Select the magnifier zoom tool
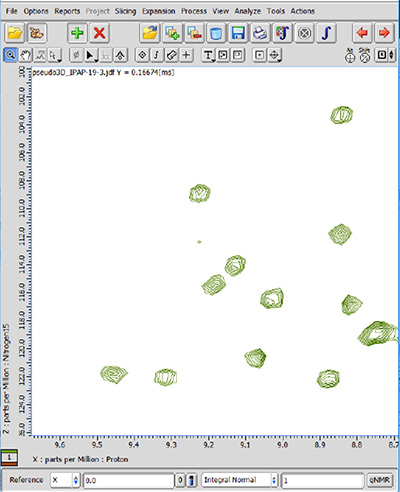 click(x=10, y=55)
